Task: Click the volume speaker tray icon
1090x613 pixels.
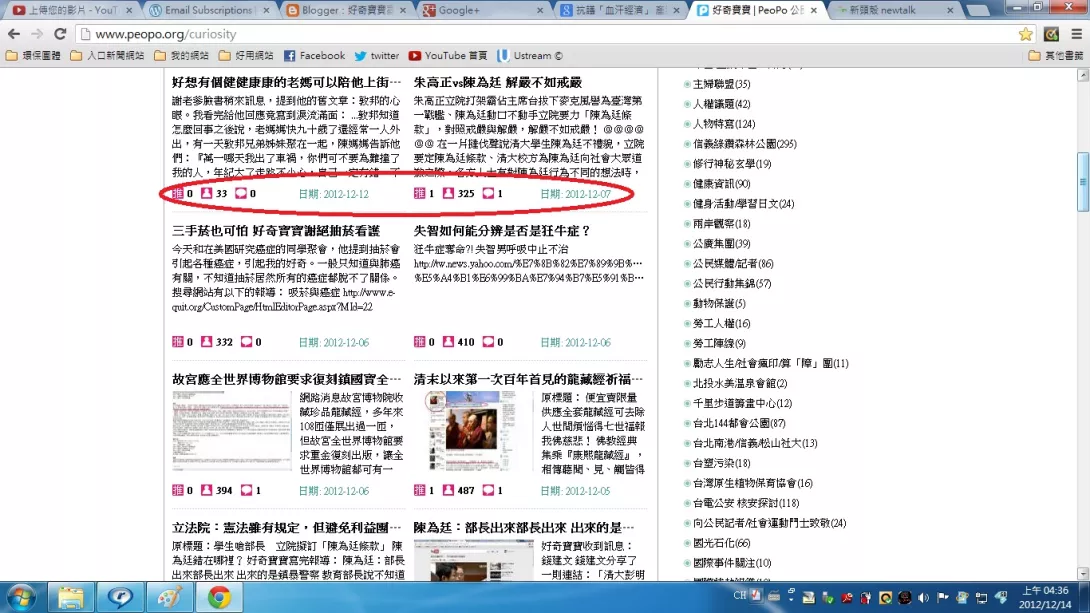Action: tap(923, 597)
